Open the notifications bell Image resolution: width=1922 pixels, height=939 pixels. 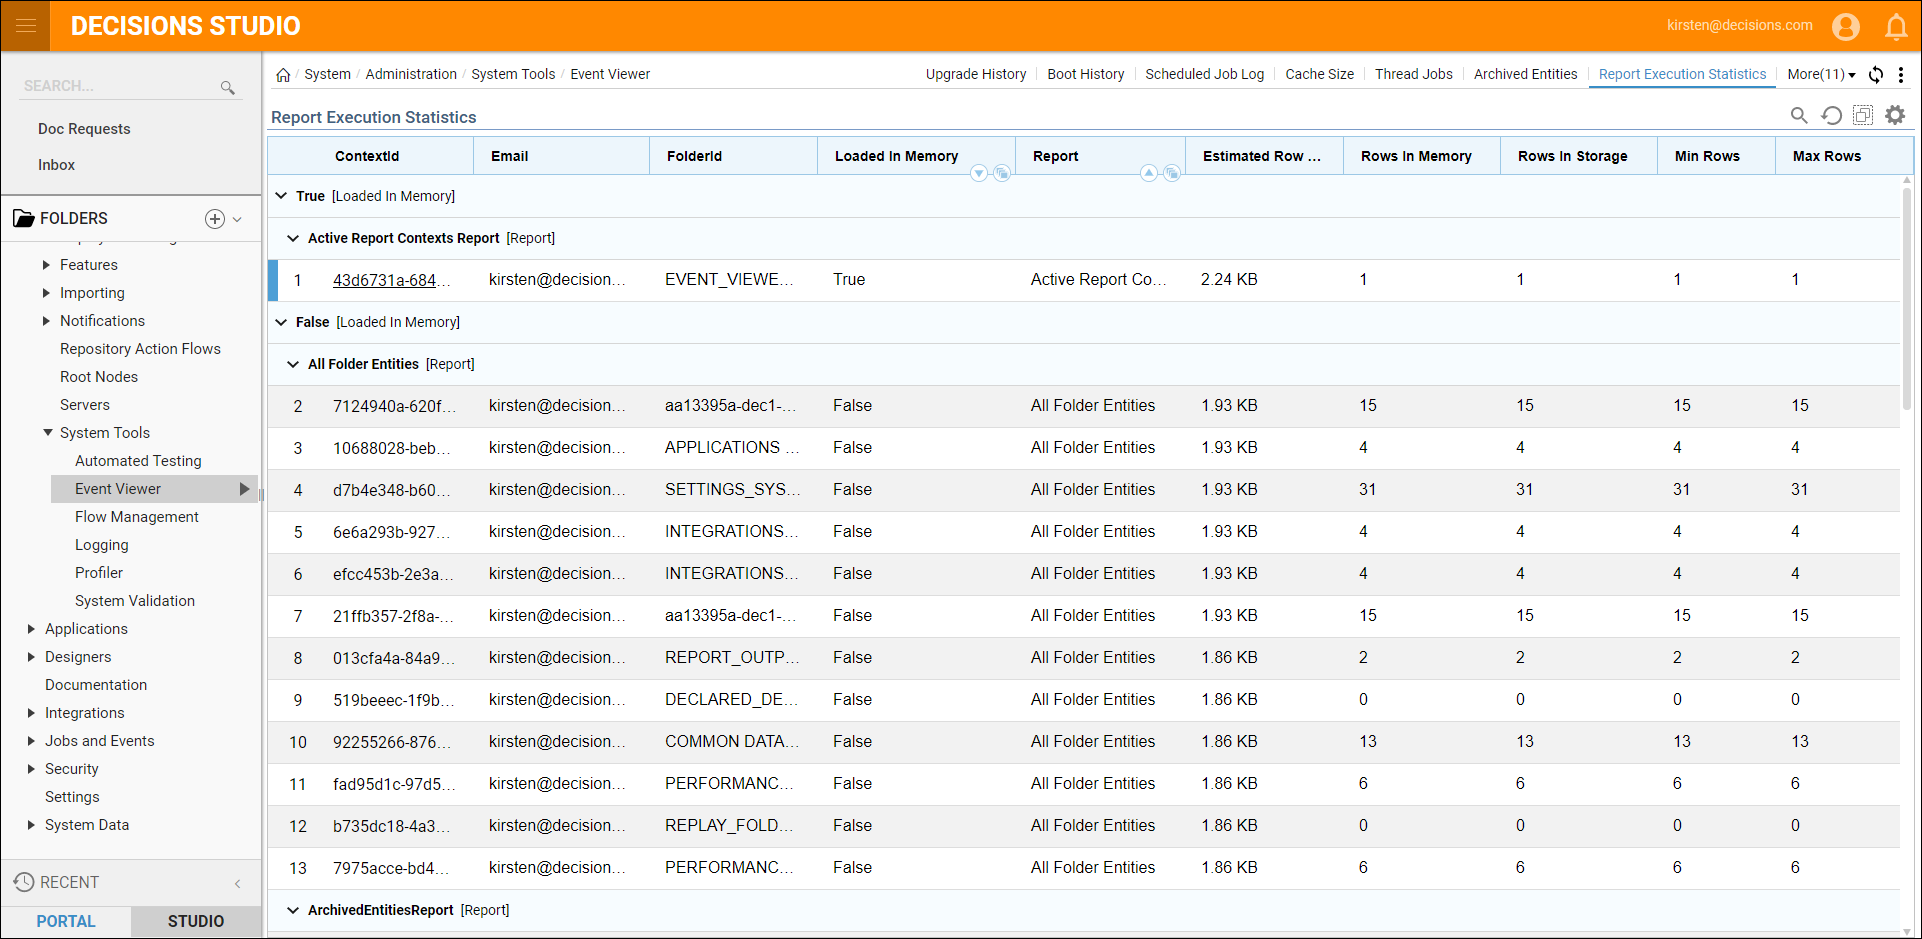1896,27
